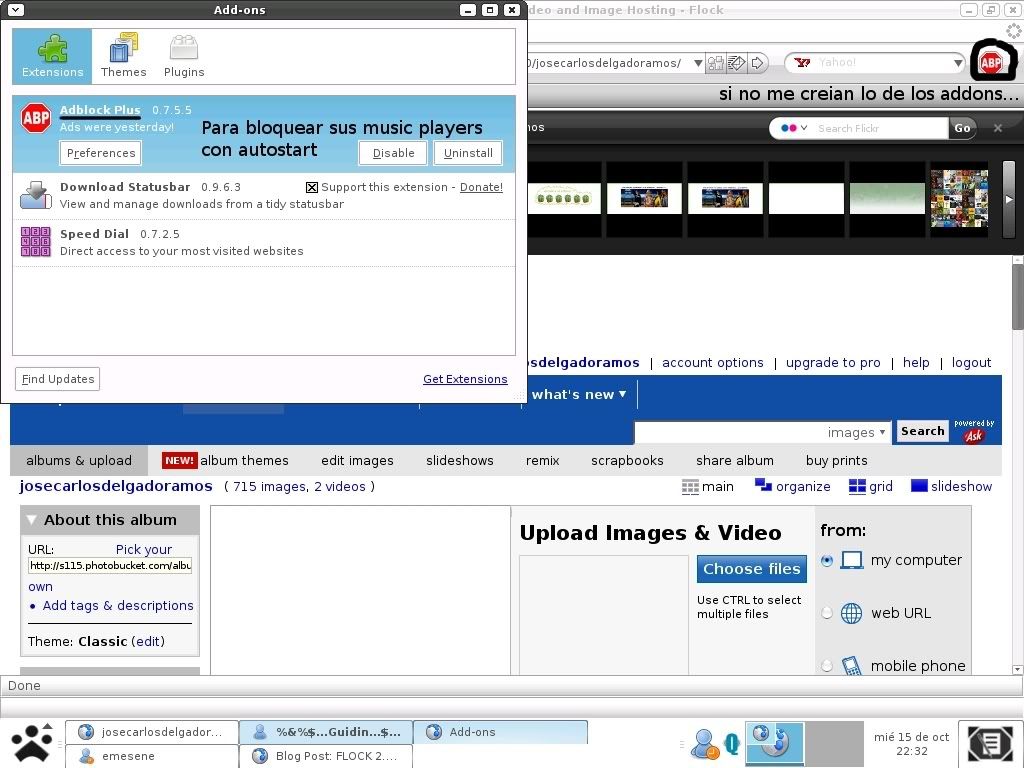Image resolution: width=1024 pixels, height=768 pixels.
Task: Switch to main view icon
Action: [x=690, y=487]
